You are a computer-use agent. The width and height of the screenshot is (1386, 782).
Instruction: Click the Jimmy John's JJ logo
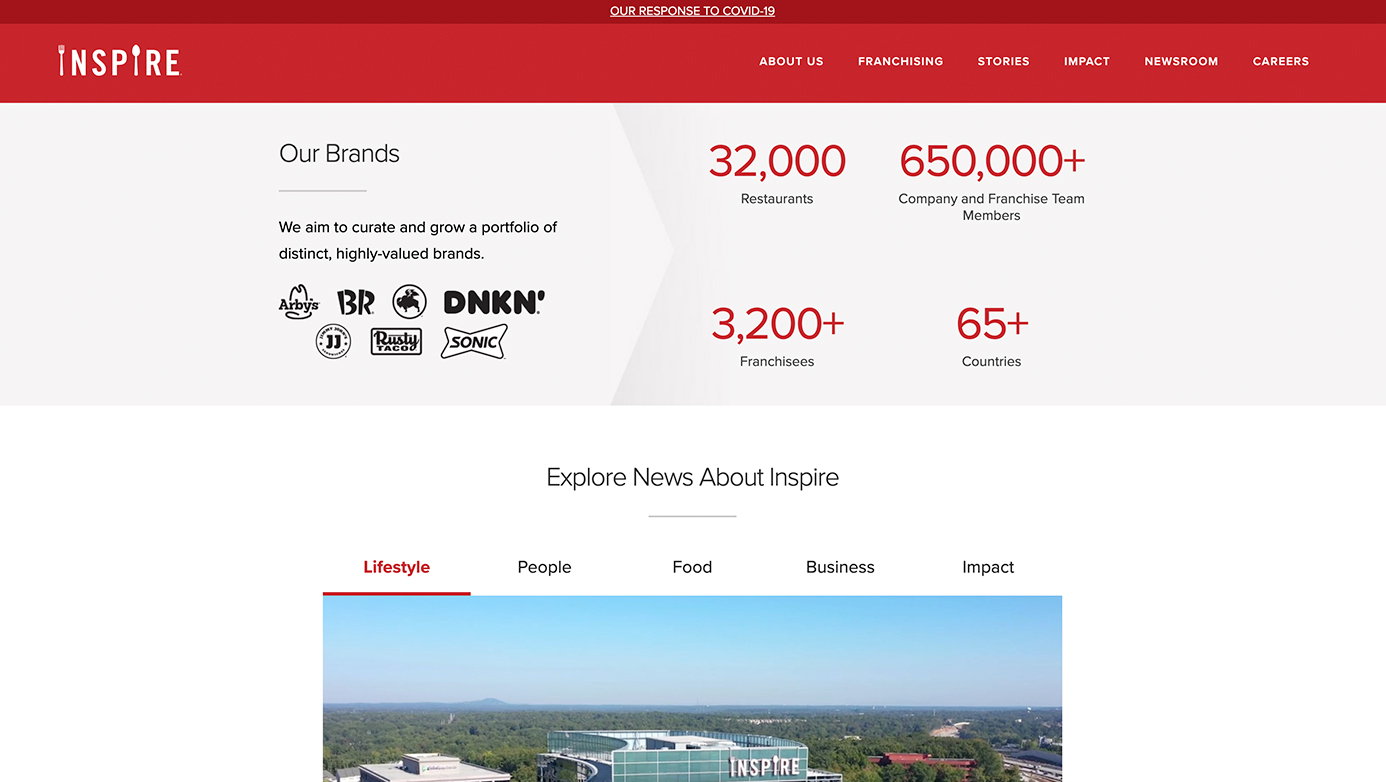pyautogui.click(x=333, y=342)
